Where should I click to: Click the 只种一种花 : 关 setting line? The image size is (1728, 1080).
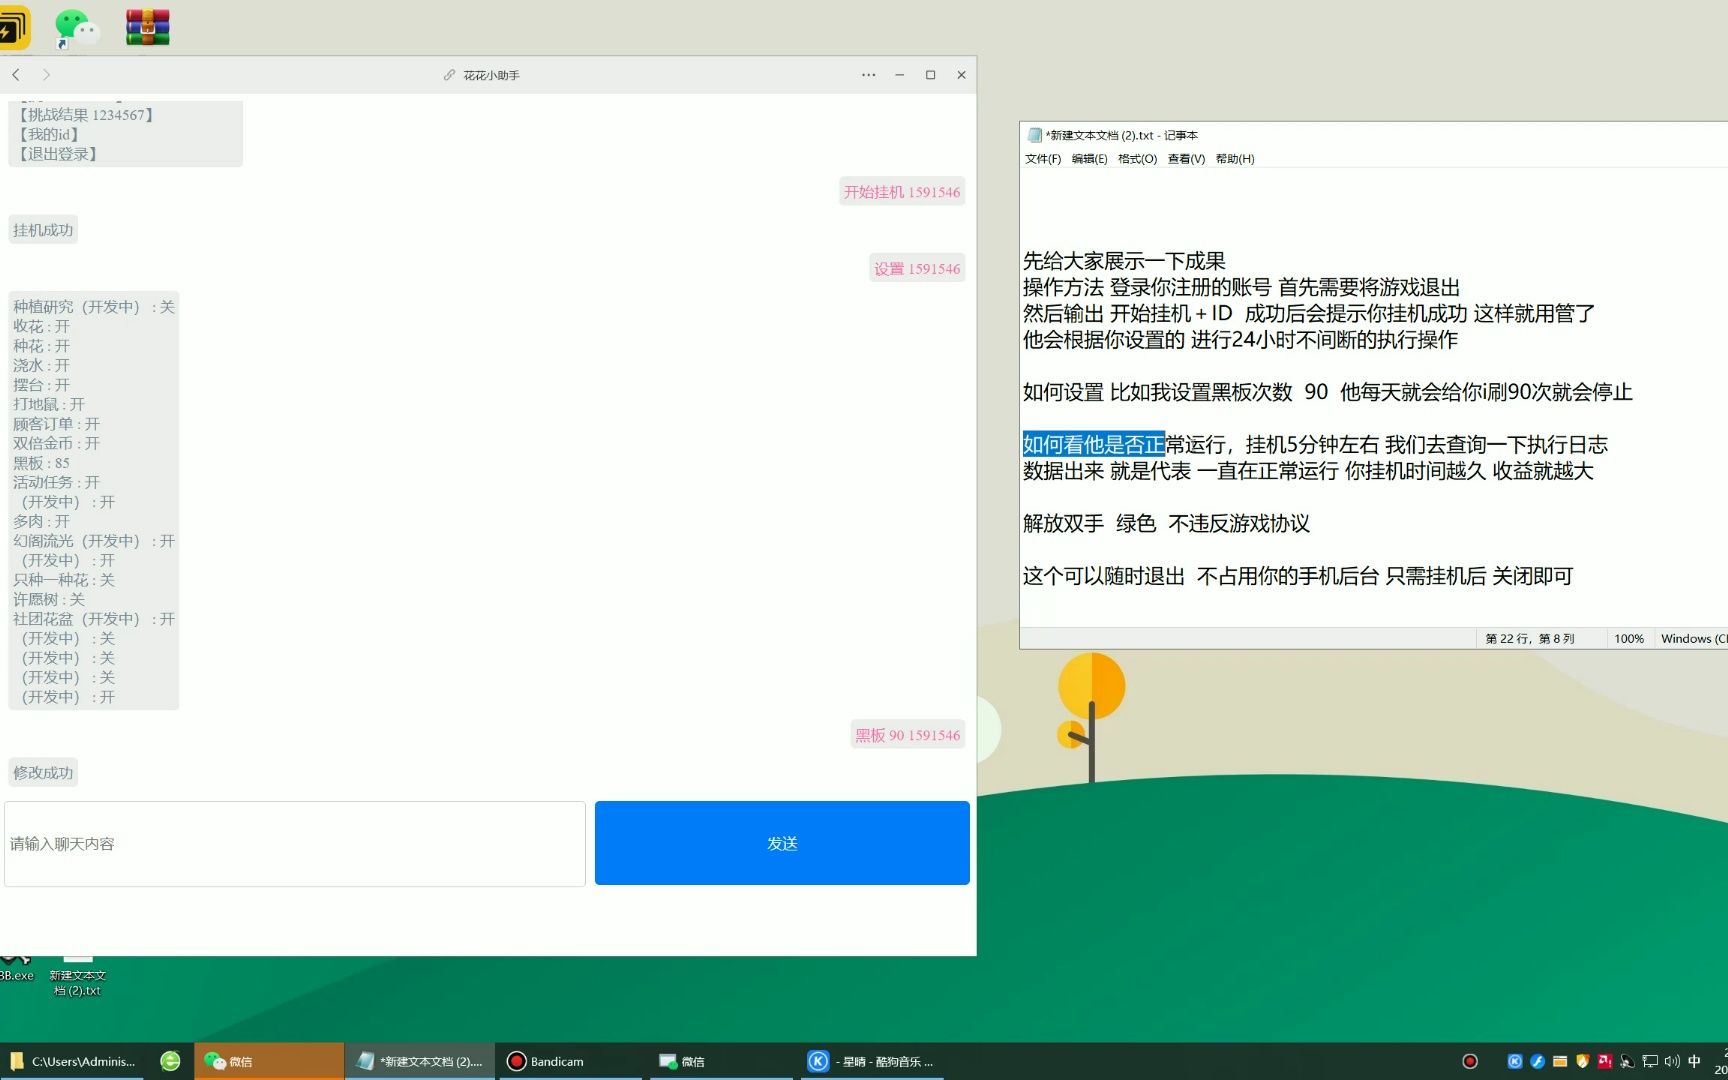64,580
